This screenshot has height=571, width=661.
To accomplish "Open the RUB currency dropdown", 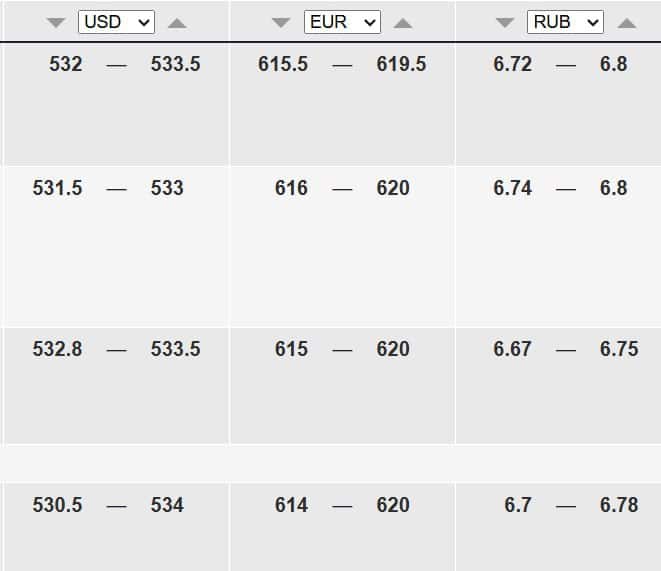I will coord(565,22).
